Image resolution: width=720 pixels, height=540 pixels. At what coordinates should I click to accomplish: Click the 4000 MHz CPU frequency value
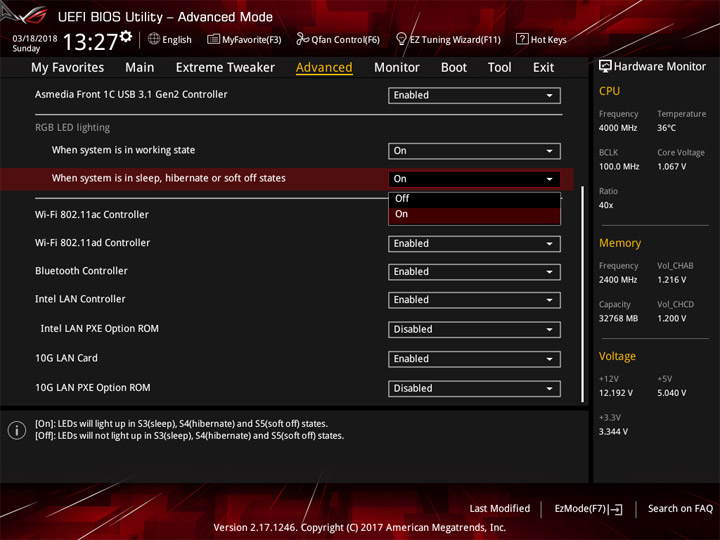click(x=618, y=128)
